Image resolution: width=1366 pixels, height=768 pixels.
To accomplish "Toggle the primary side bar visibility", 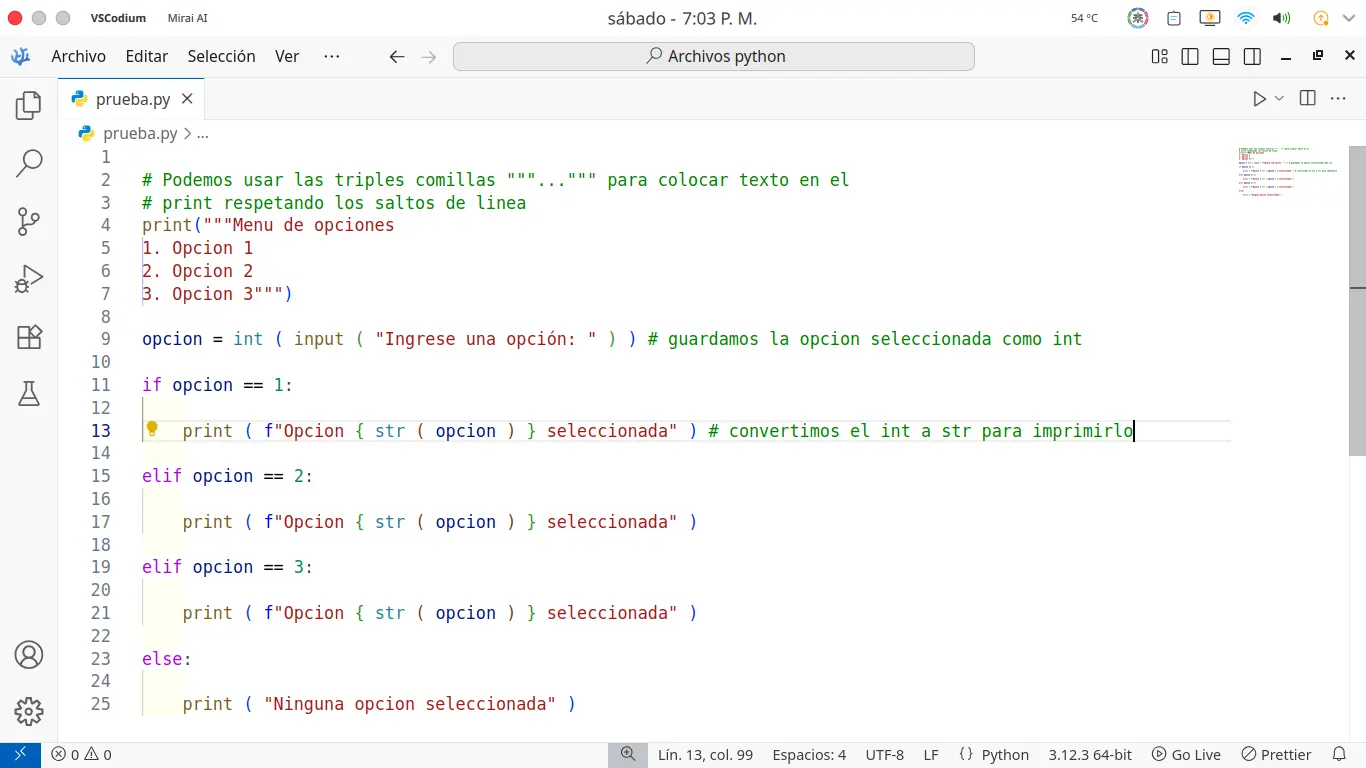I will click(1190, 56).
